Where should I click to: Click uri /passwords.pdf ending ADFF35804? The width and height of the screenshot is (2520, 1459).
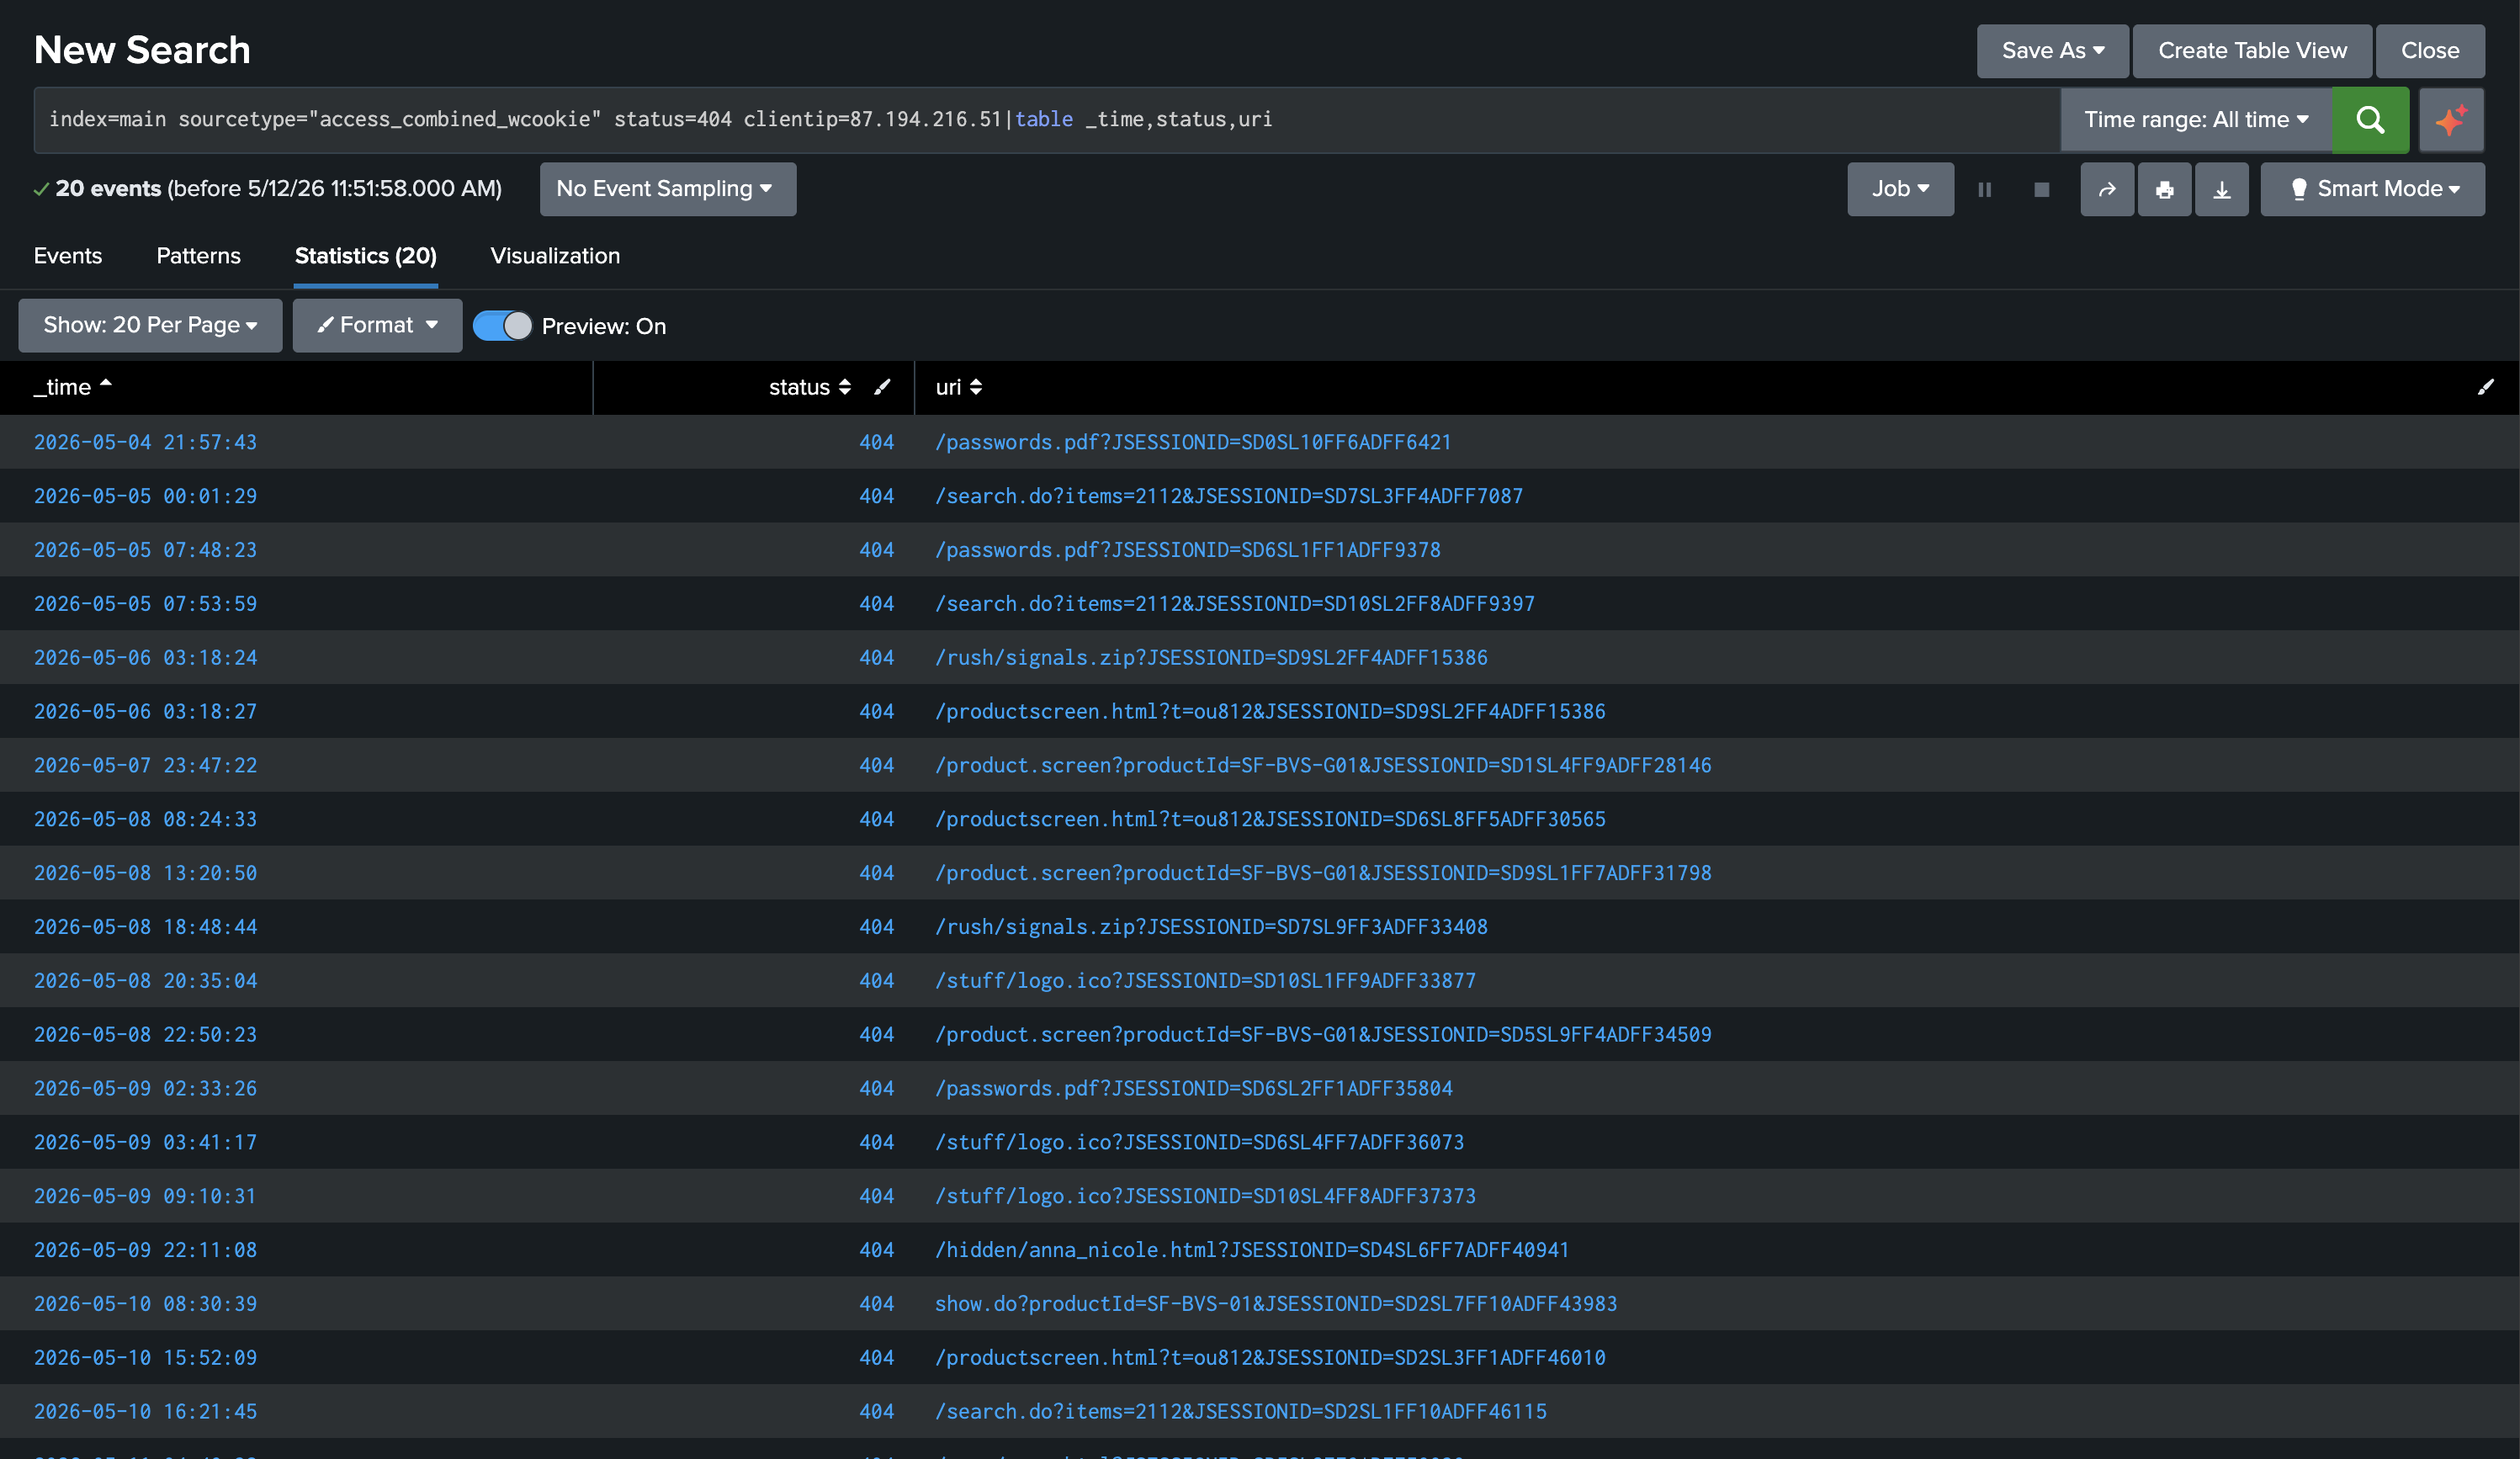tap(1193, 1089)
